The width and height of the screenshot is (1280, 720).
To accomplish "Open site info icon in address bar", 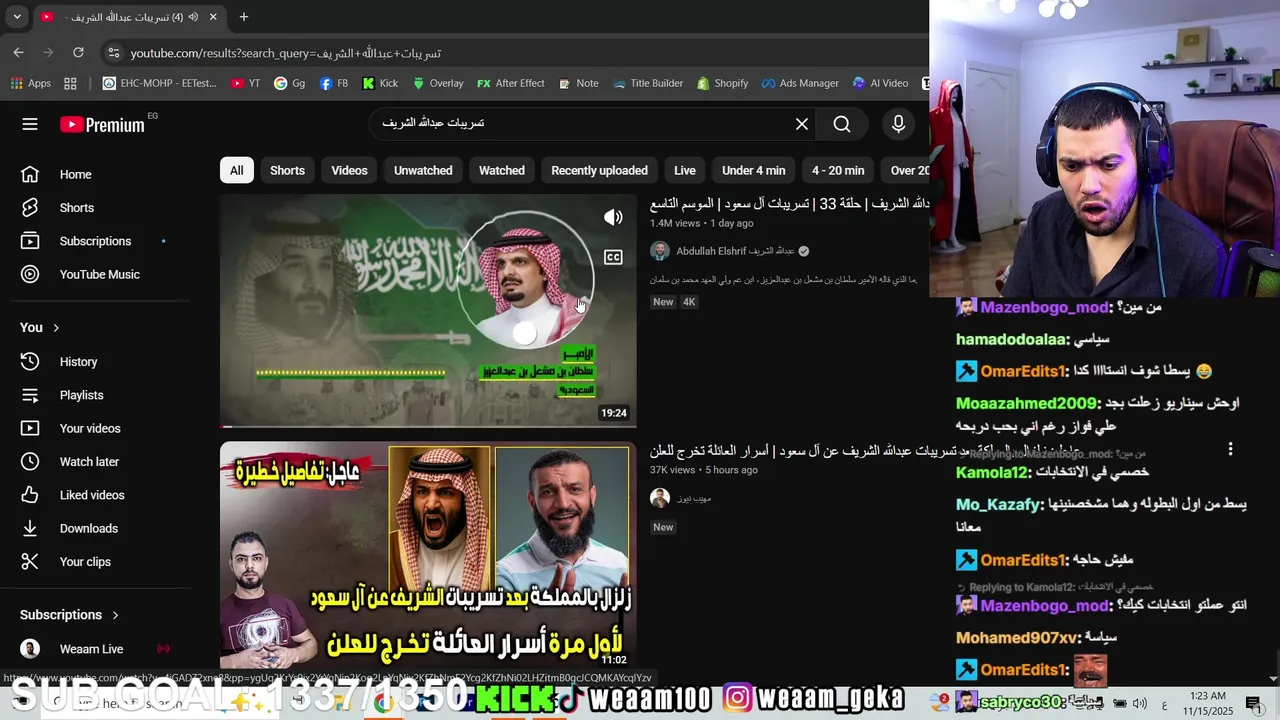I will [112, 53].
